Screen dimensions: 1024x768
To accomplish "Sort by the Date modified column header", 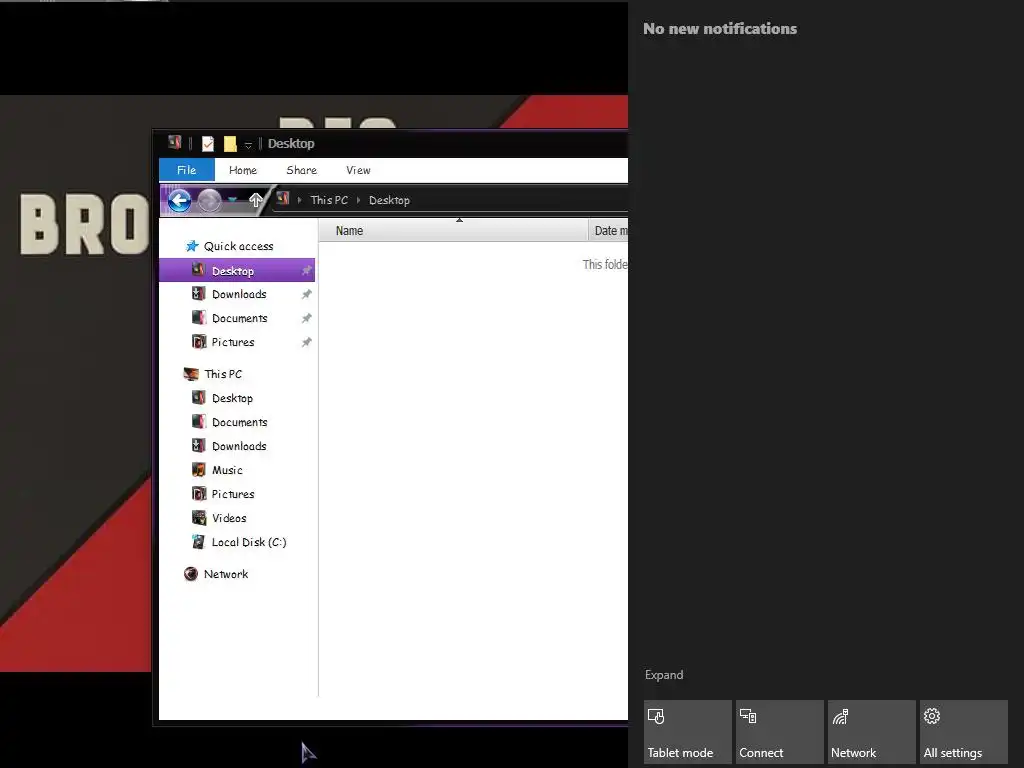I will pyautogui.click(x=609, y=231).
